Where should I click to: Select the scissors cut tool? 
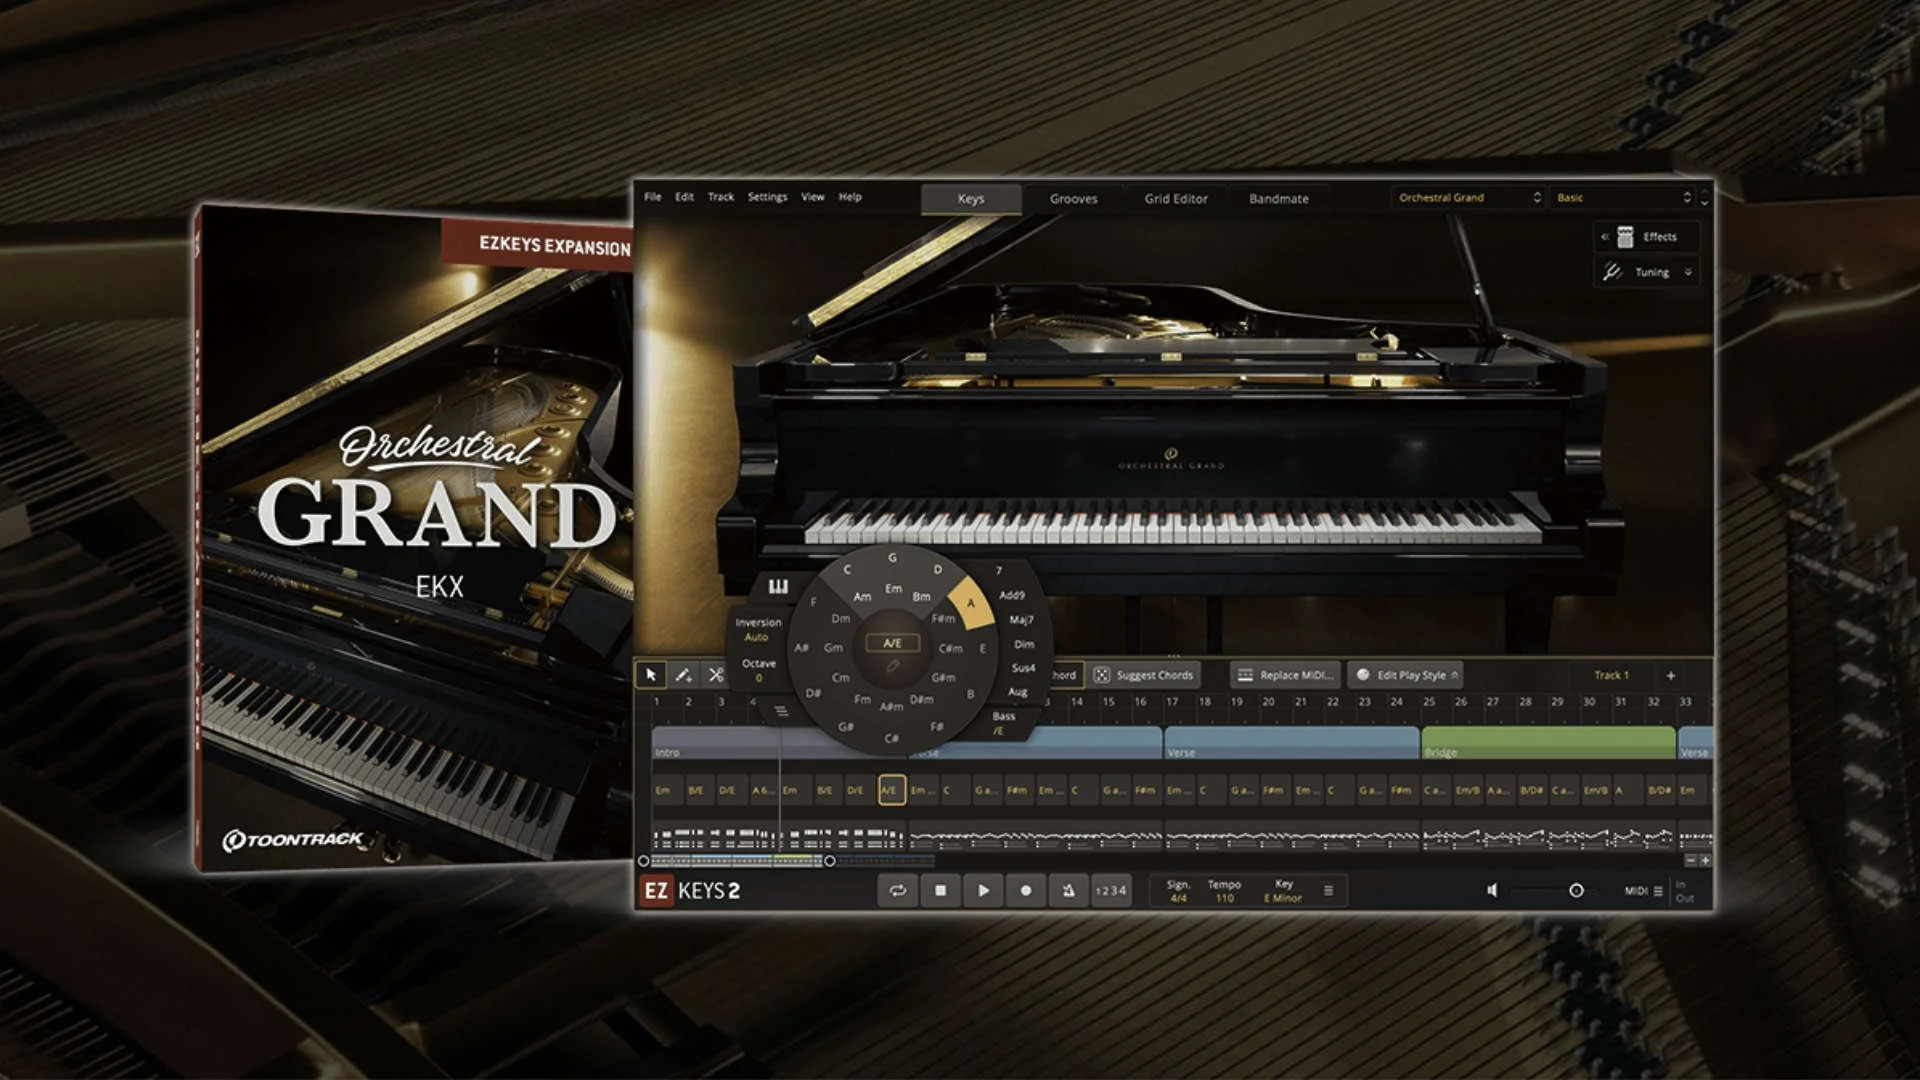716,675
